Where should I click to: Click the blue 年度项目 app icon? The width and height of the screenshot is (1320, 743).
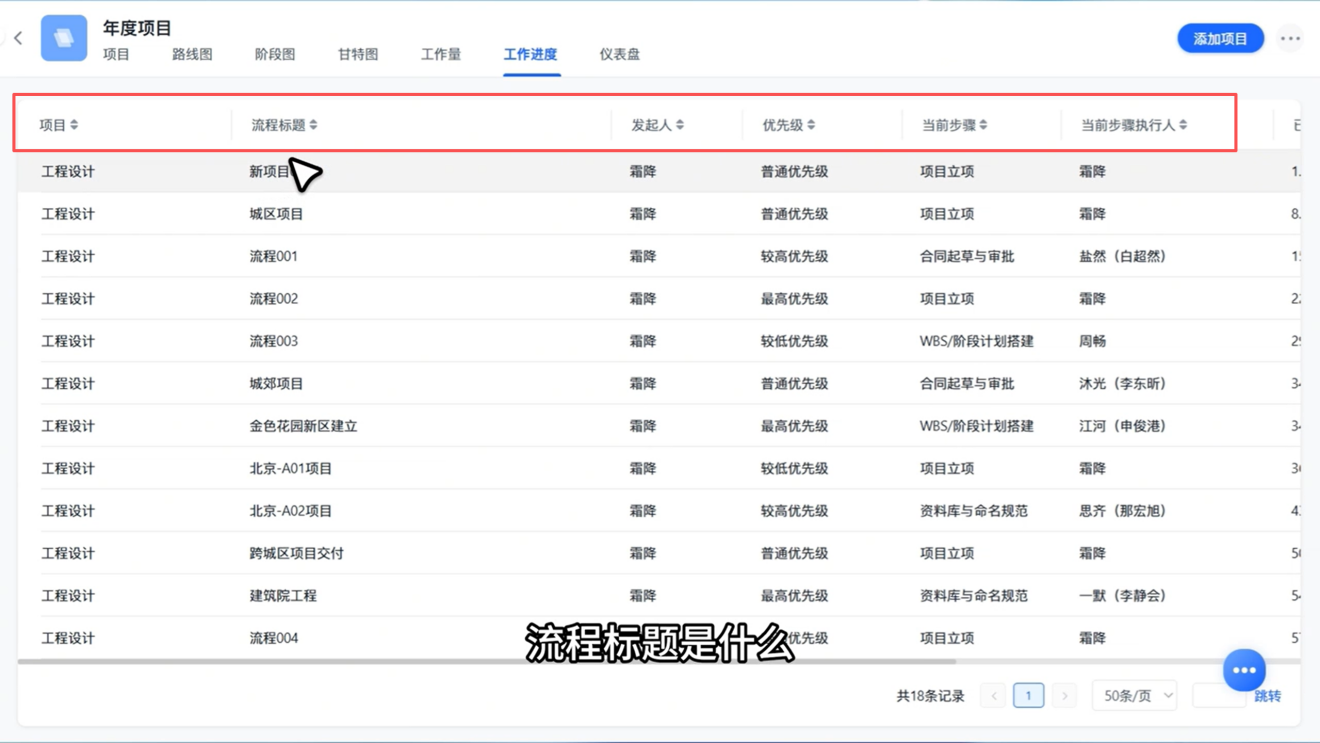[x=63, y=38]
